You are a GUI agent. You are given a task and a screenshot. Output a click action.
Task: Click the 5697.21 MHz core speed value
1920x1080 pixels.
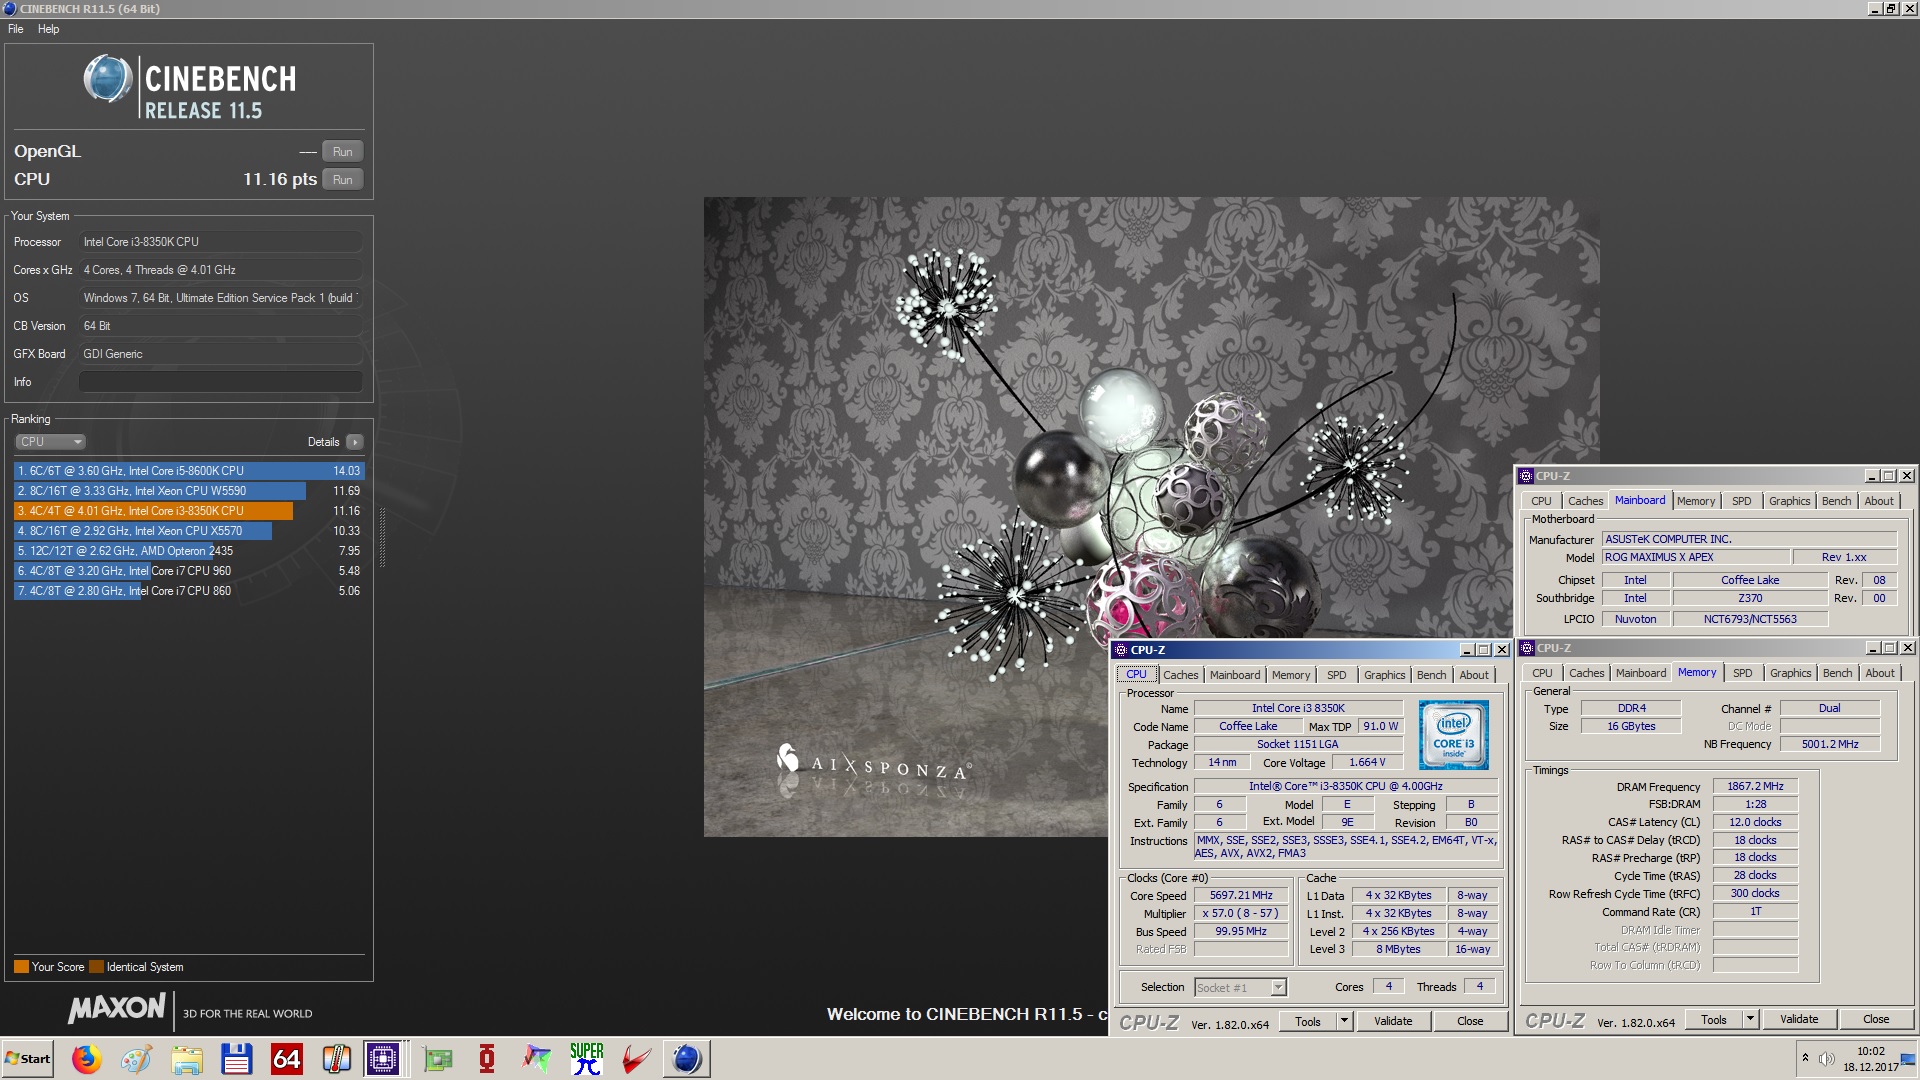[1241, 896]
